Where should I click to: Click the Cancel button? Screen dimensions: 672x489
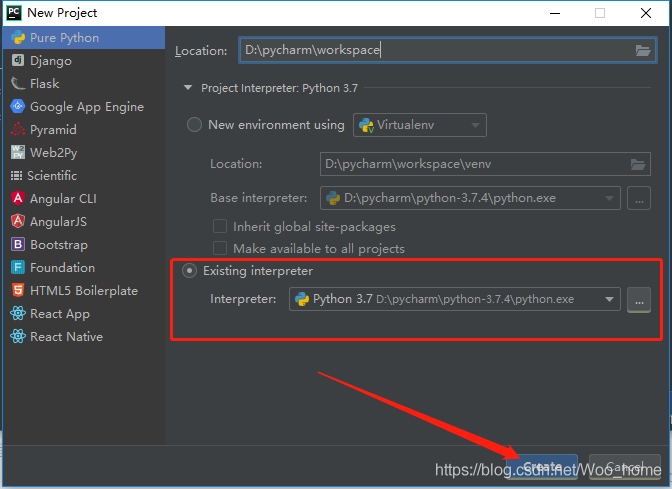(x=625, y=466)
